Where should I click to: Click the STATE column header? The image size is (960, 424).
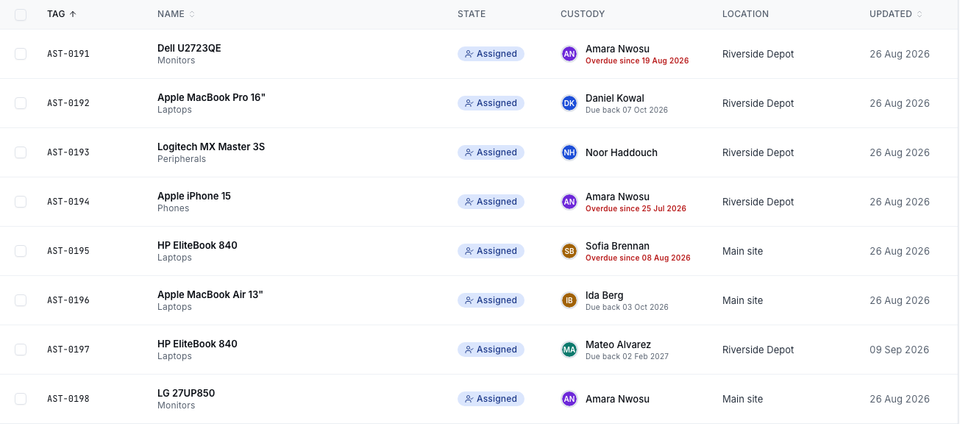471,14
